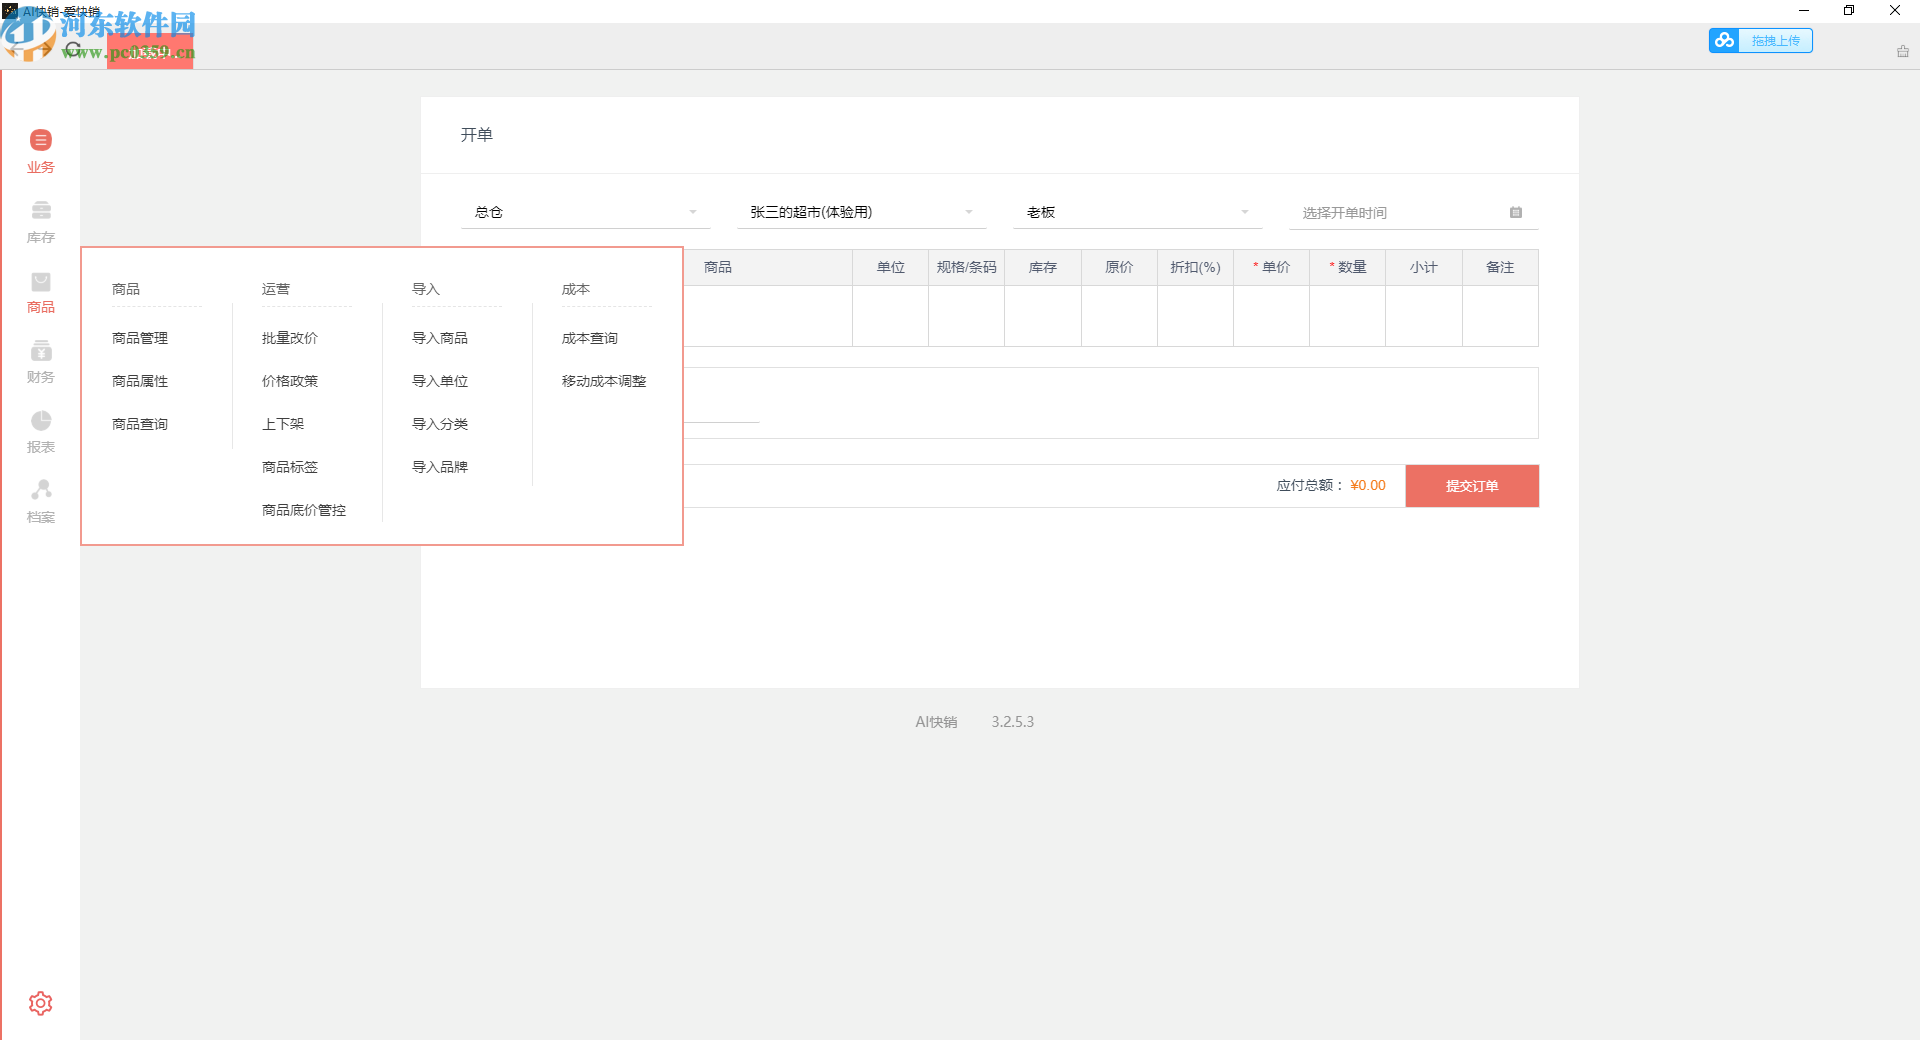Screen dimensions: 1920x1040
Task: Click the 原价 column header
Action: pos(1119,267)
